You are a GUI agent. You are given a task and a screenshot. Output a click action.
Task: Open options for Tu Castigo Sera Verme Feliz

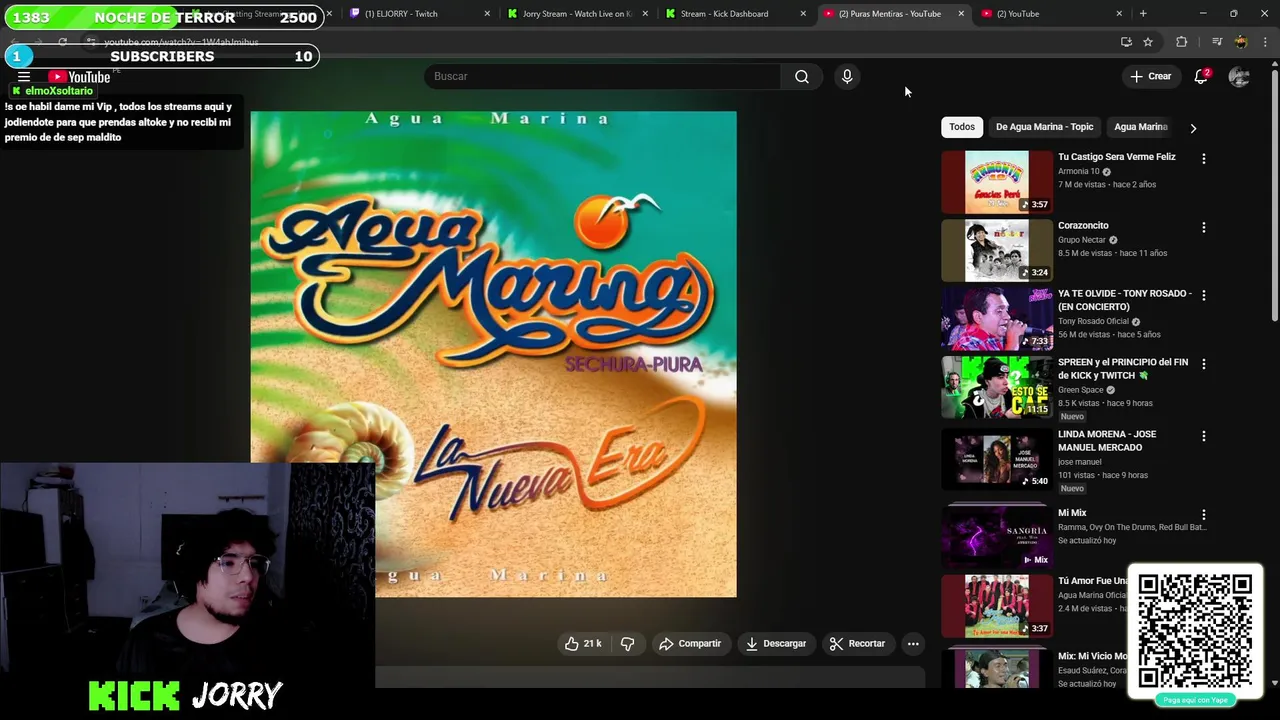click(1204, 159)
